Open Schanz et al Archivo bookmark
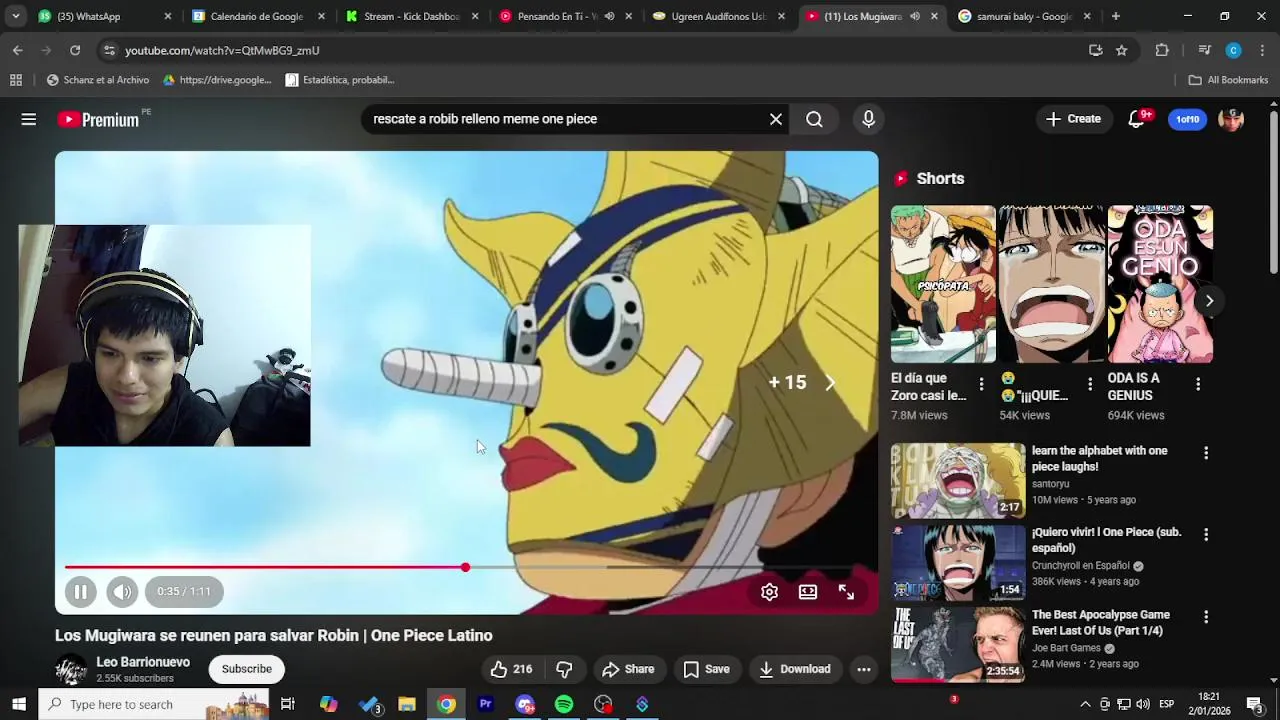Image resolution: width=1280 pixels, height=720 pixels. [97, 80]
